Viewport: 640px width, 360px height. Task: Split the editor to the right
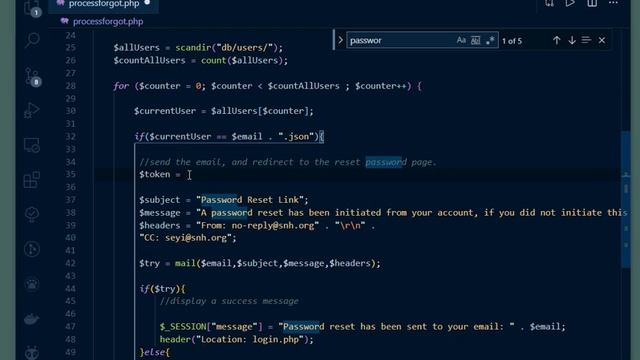coord(592,3)
